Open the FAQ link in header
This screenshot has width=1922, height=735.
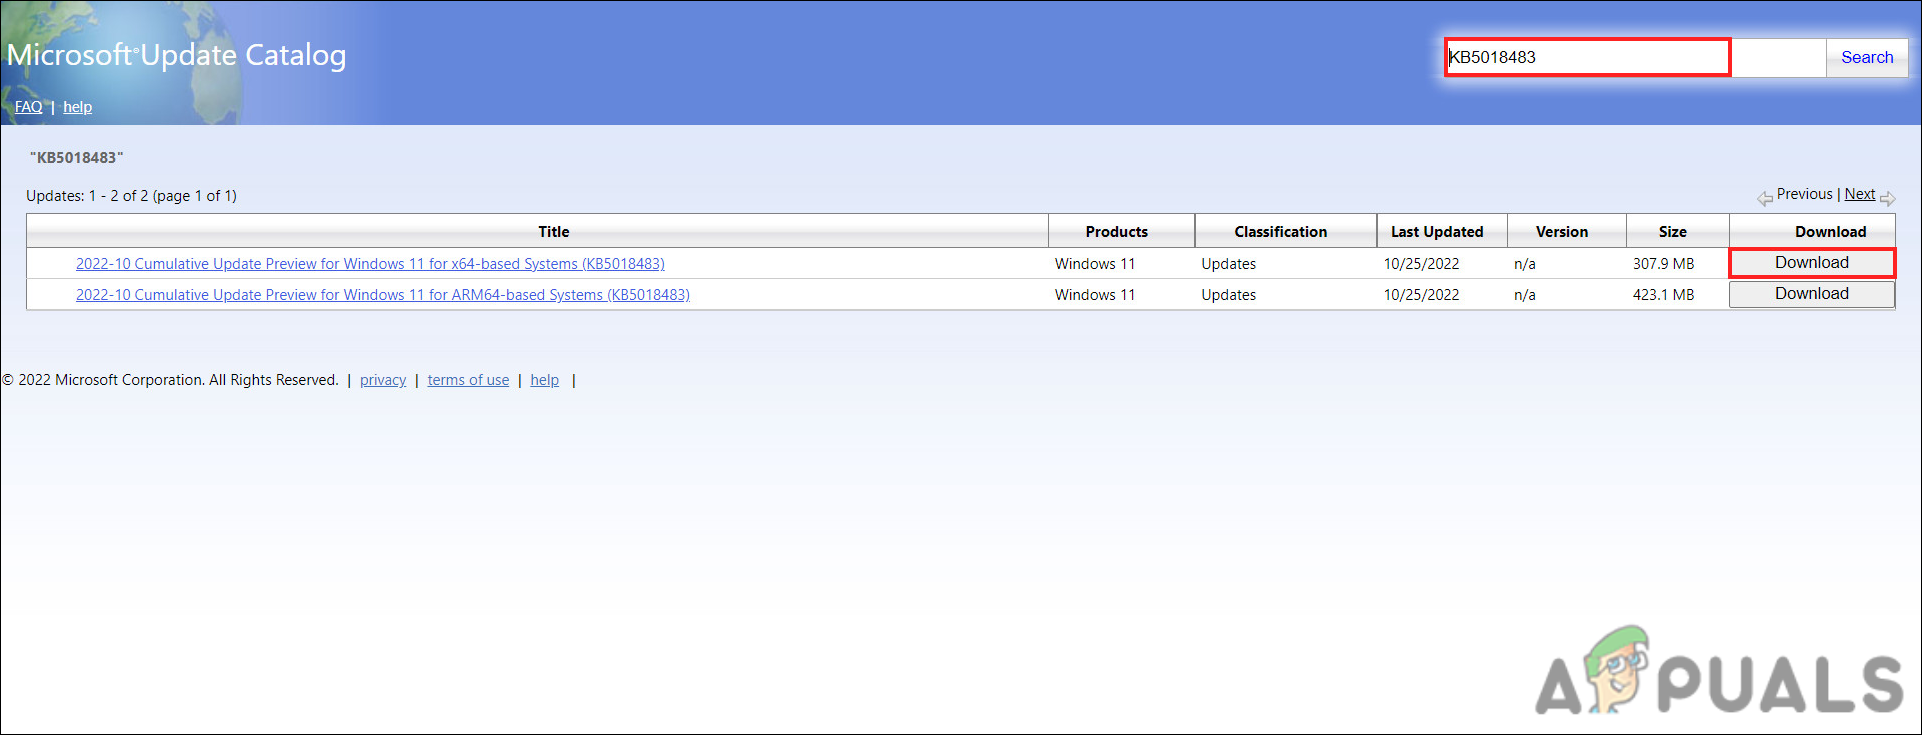(28, 107)
